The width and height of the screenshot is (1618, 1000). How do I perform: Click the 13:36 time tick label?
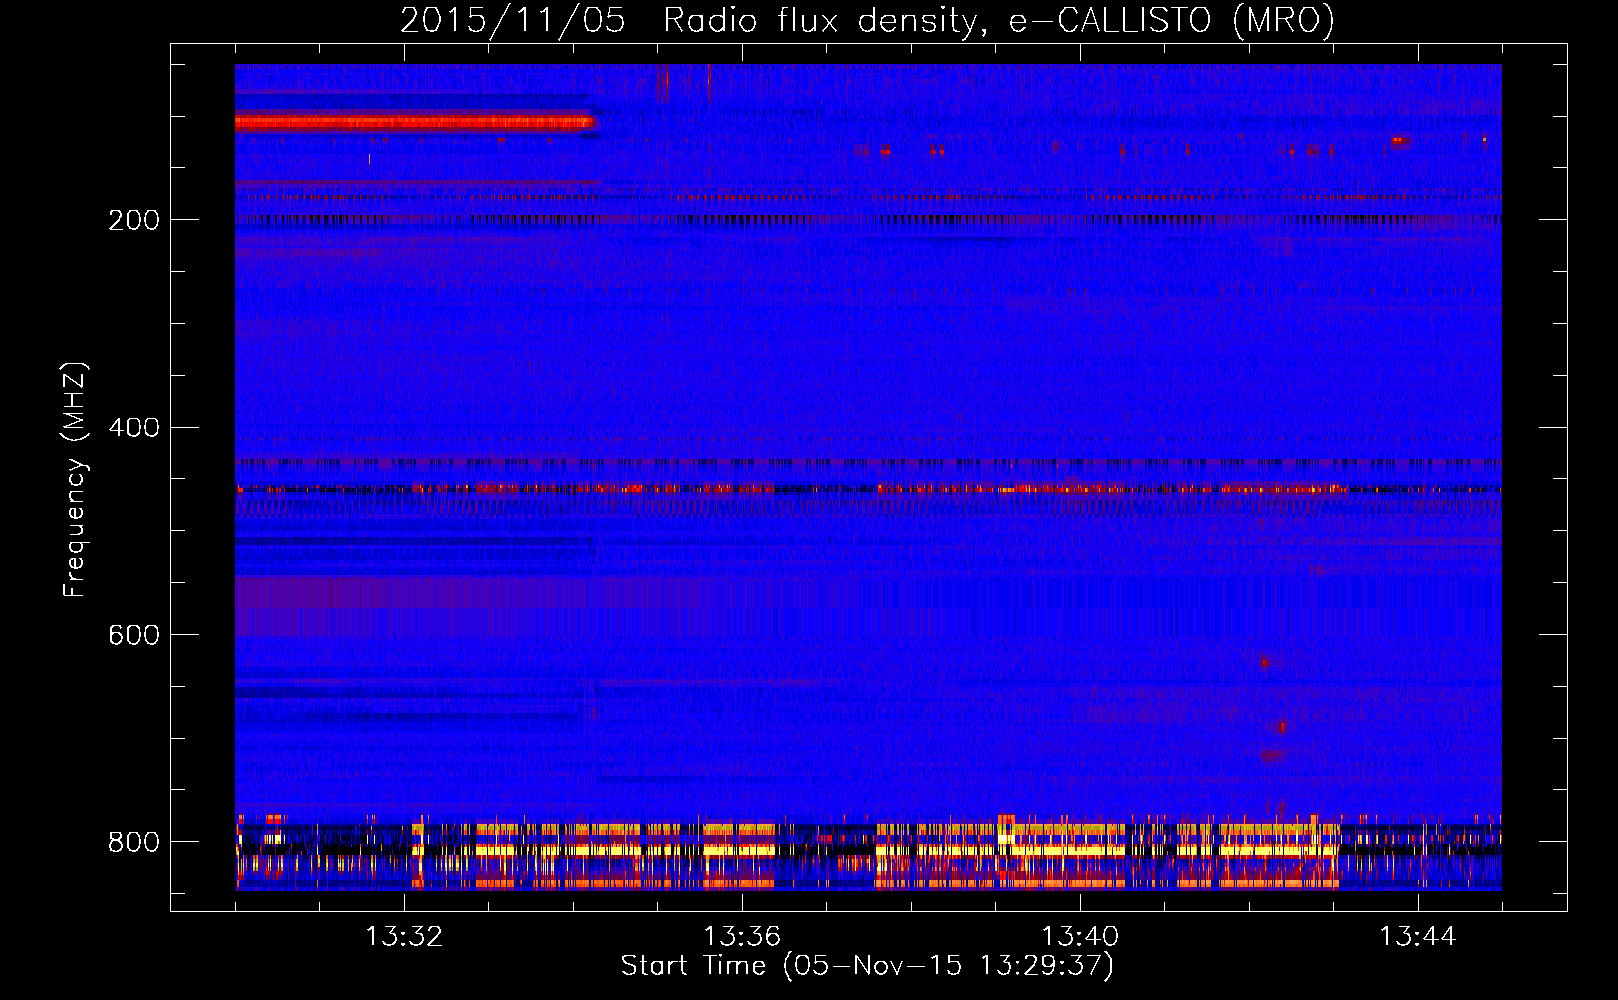pos(742,937)
